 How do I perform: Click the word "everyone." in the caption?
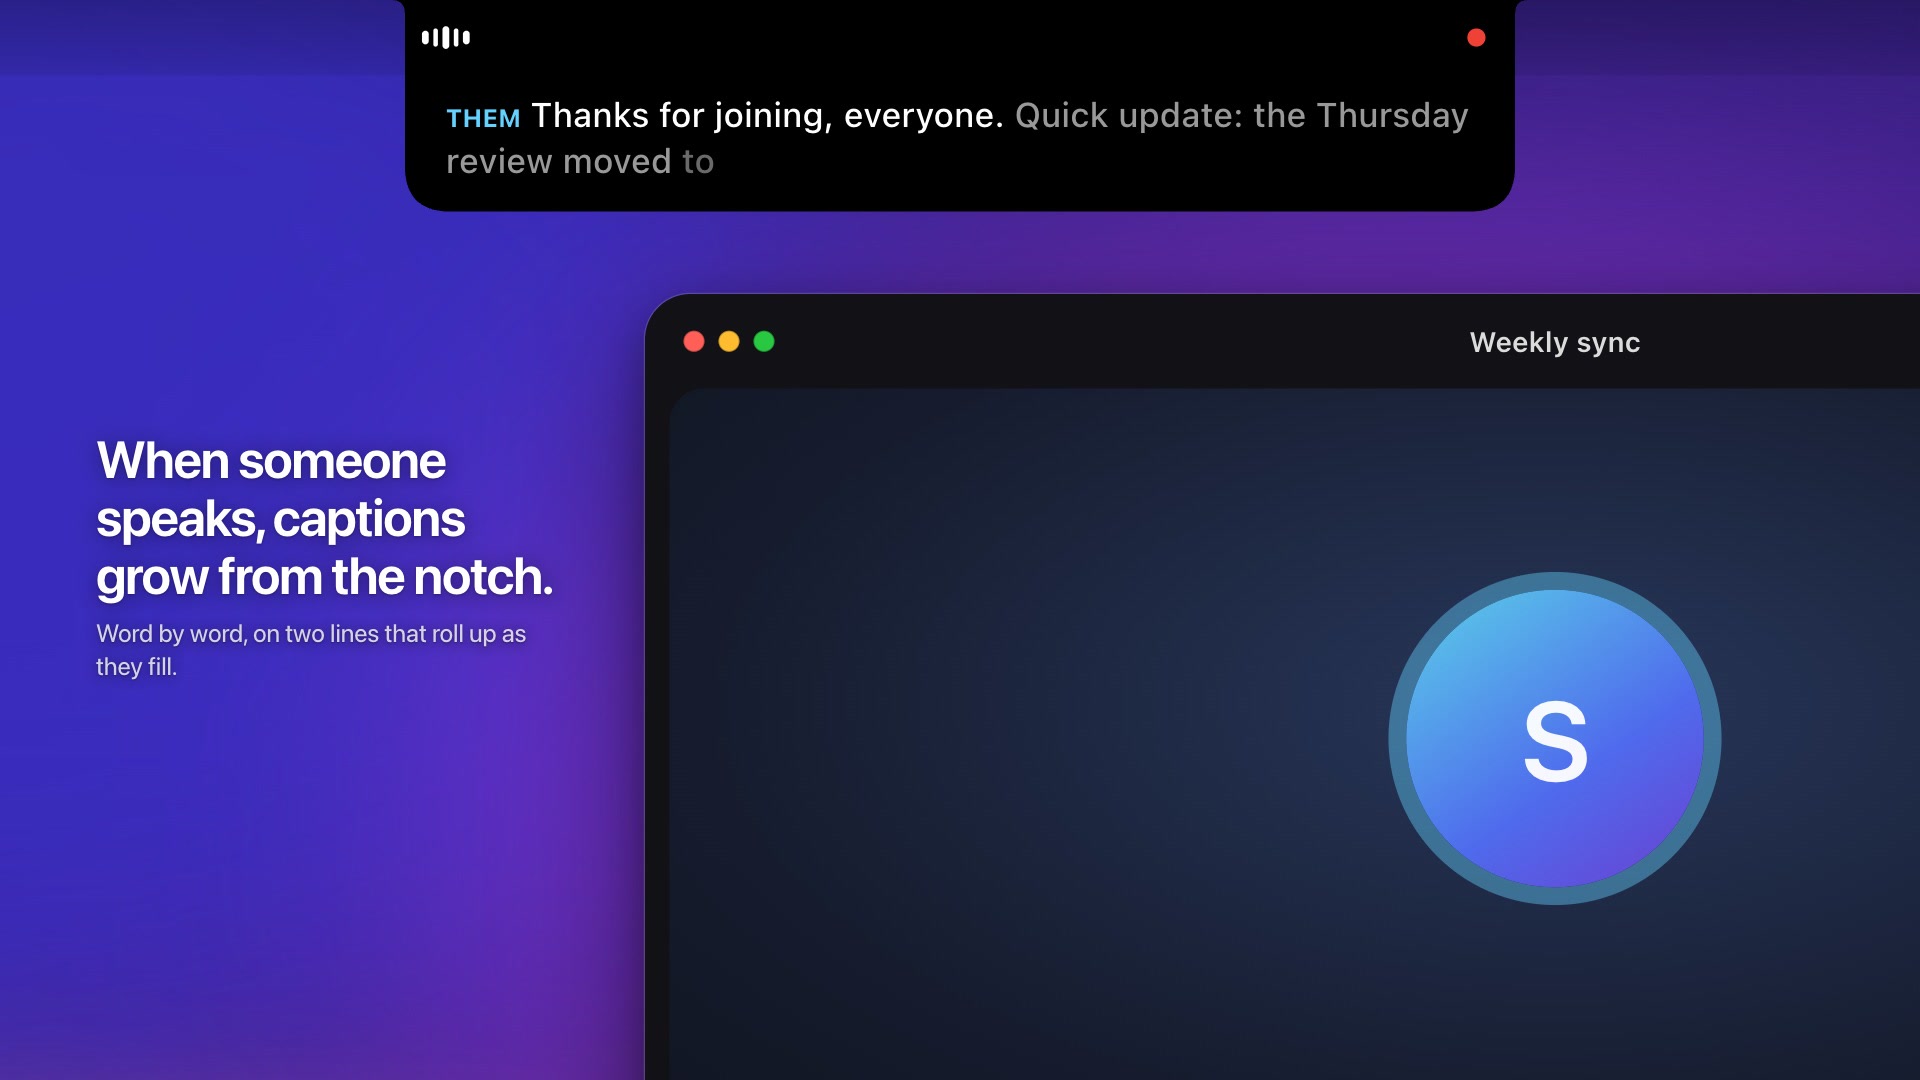(x=923, y=116)
